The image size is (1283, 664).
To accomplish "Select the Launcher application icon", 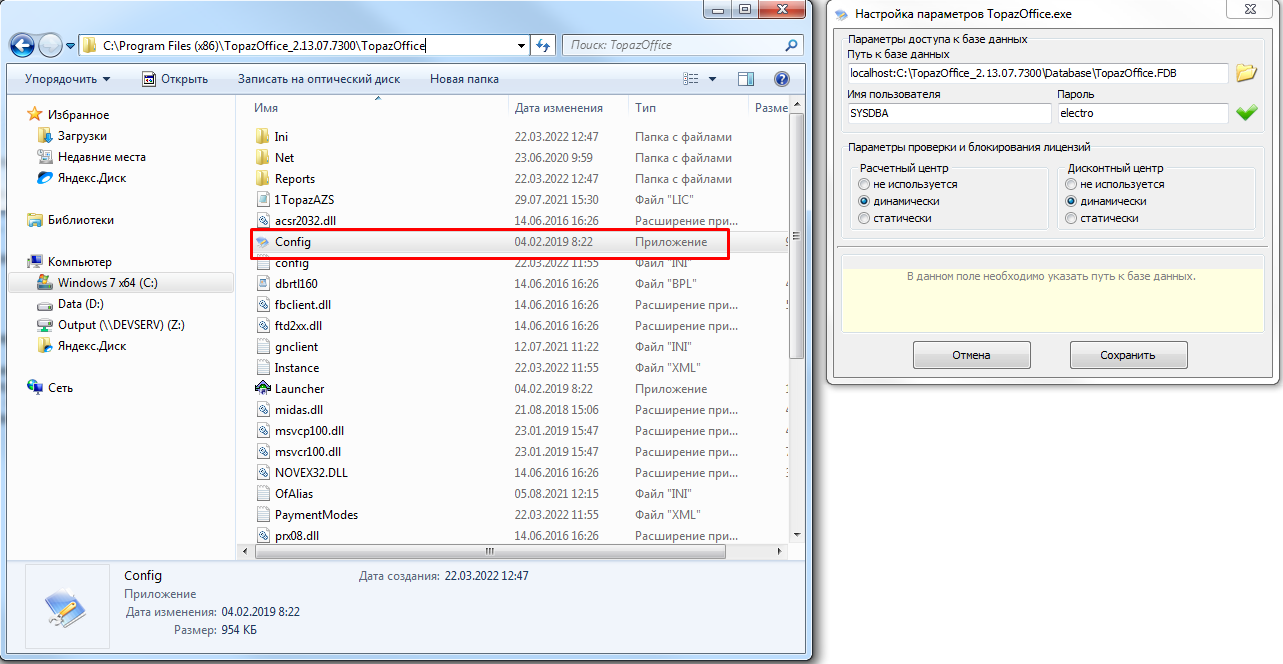I will point(263,388).
